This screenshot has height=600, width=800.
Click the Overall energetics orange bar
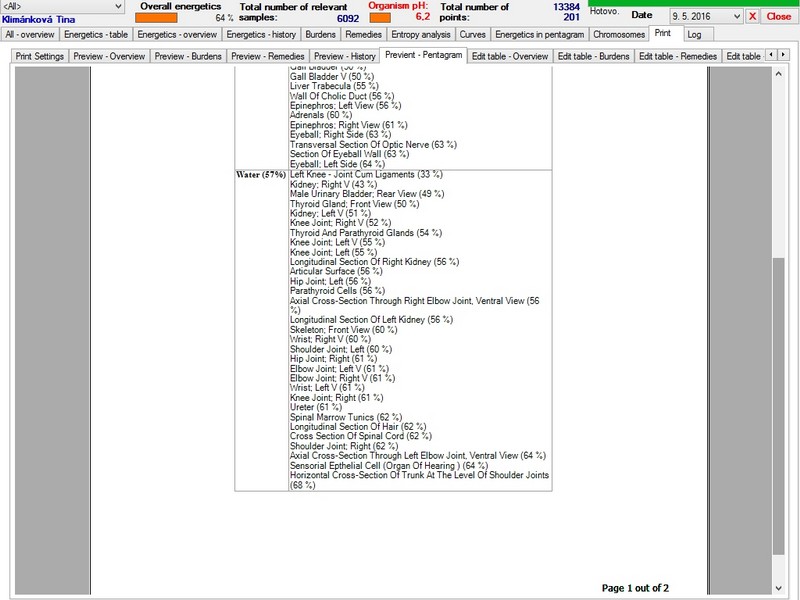pos(156,18)
